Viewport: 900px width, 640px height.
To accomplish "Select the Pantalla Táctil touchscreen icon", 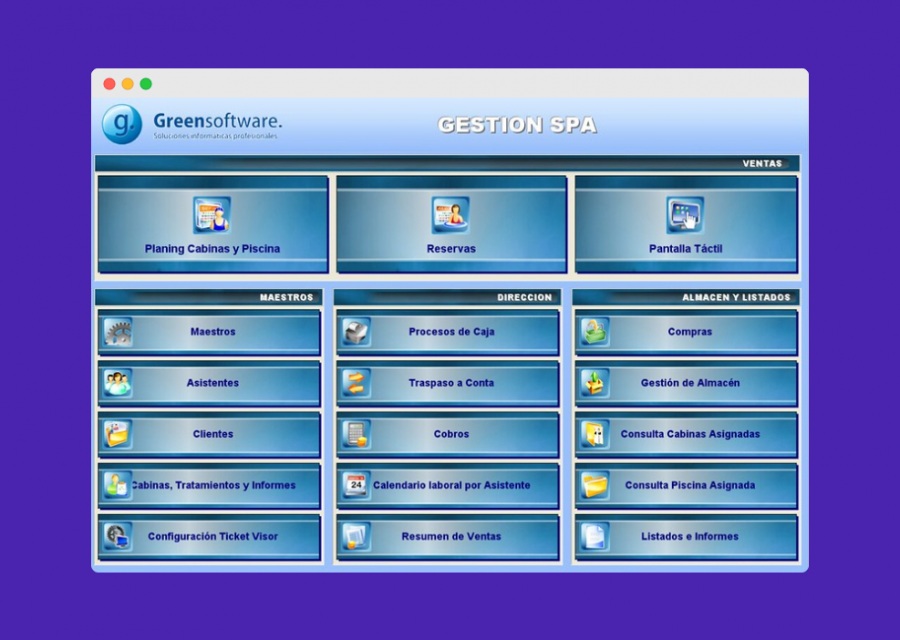I will (x=685, y=215).
